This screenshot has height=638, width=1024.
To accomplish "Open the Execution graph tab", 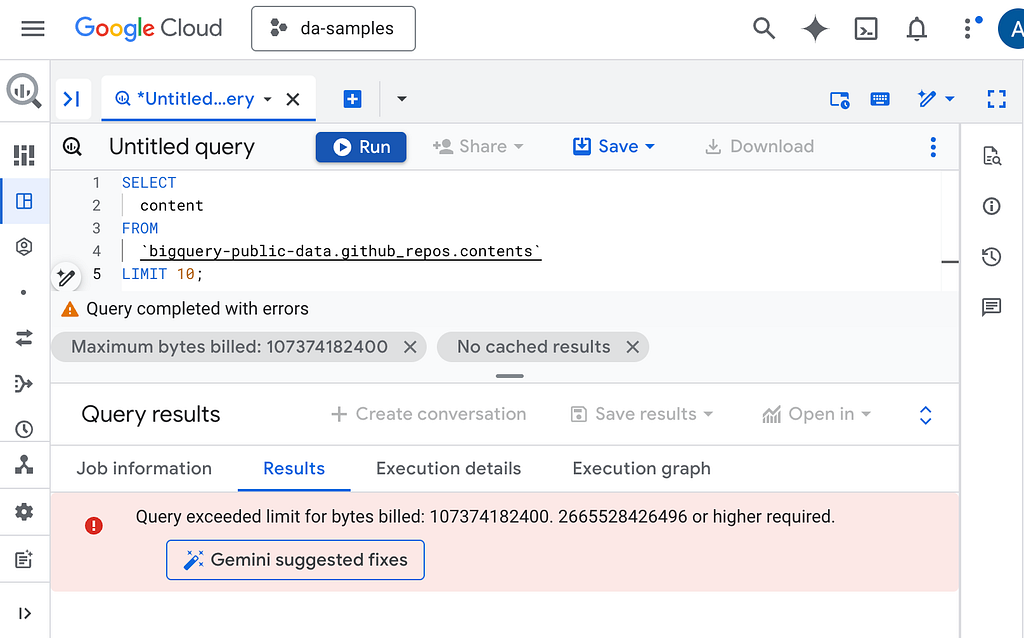I will 641,468.
